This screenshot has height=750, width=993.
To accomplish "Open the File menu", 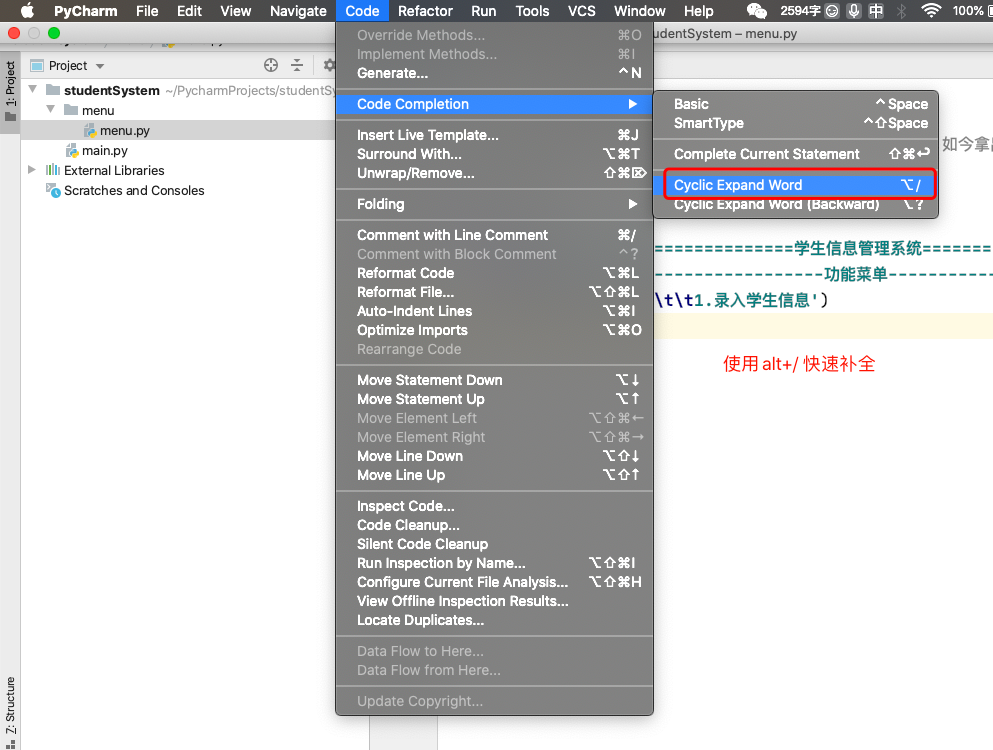I will coord(147,11).
